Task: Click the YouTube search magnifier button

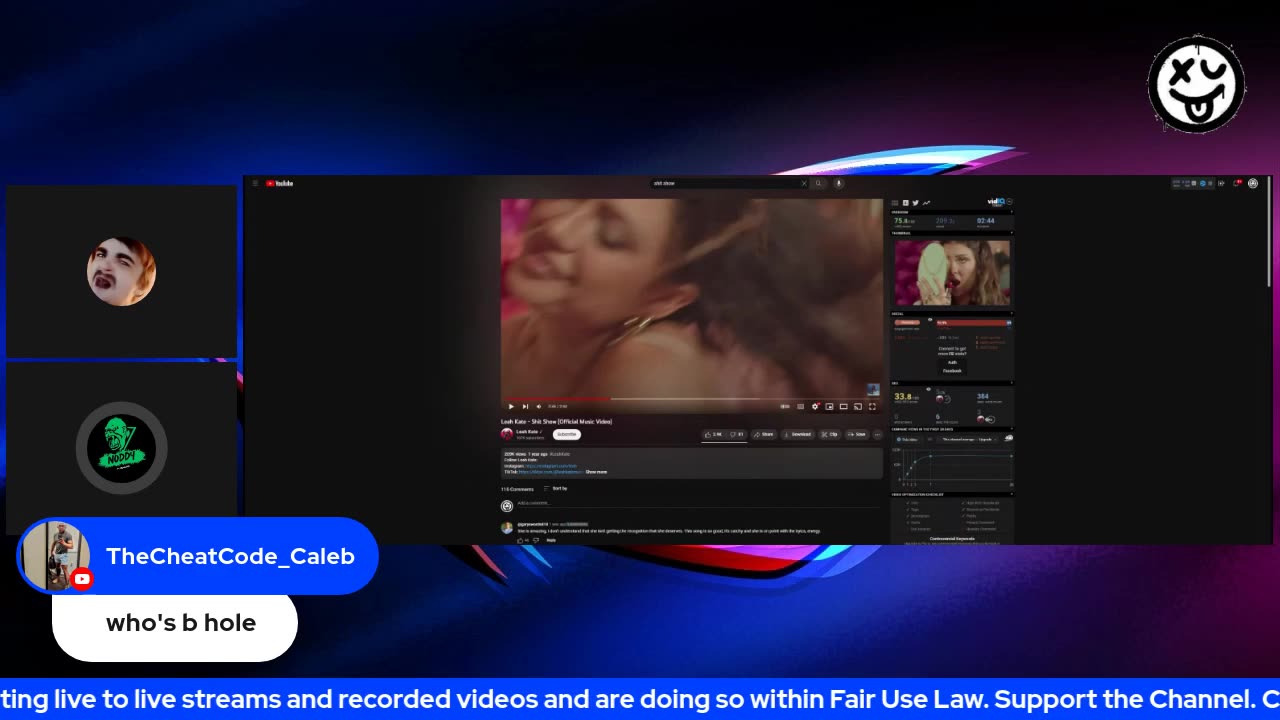Action: click(x=818, y=183)
